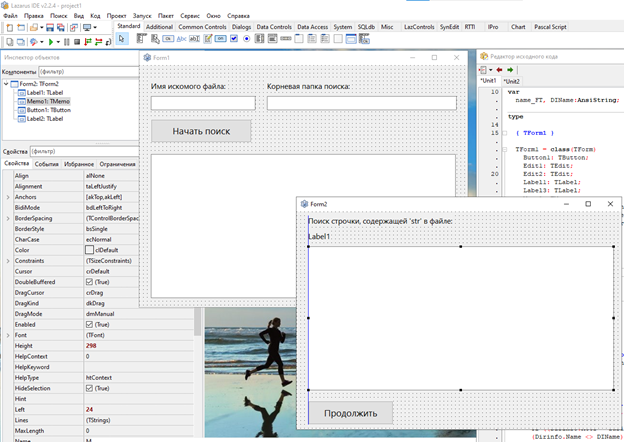Screen dimensions: 624x442
Task: Choose the TRadioButton palette component
Action: (247, 38)
